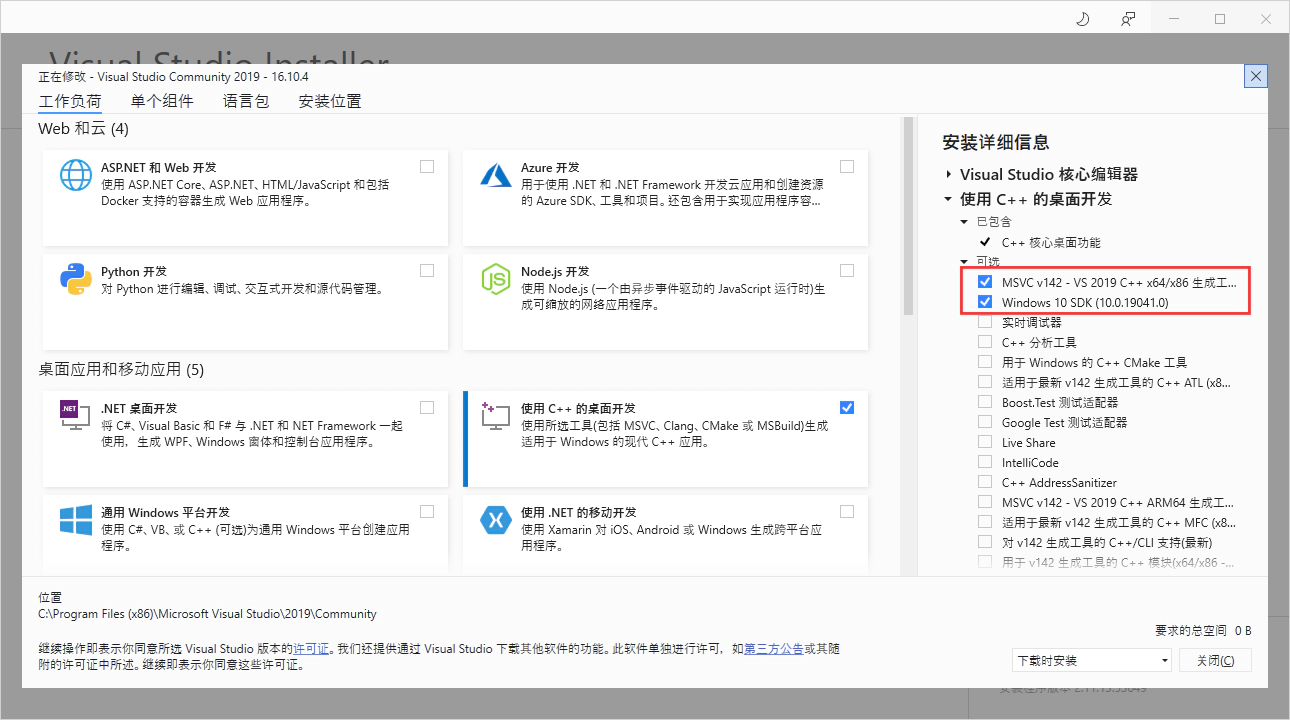Click the Azure 开发 workload icon
The image size is (1290, 720).
[x=496, y=175]
